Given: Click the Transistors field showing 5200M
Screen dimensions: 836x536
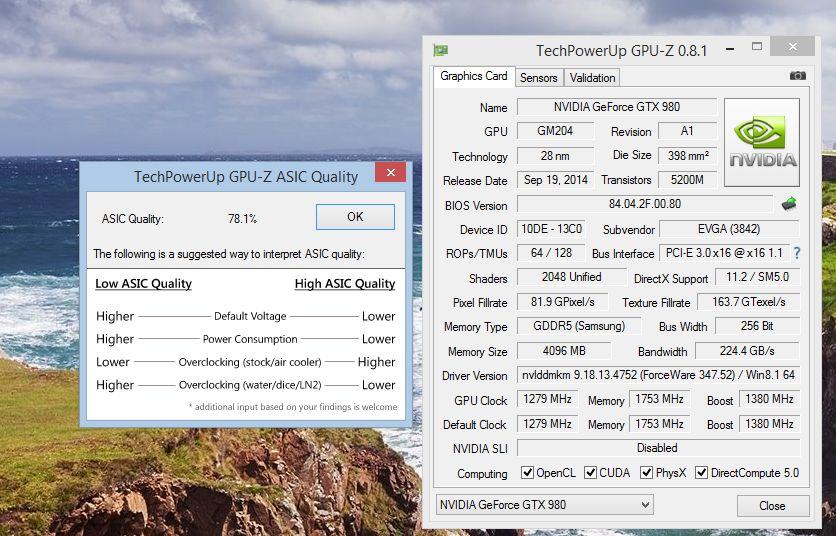Looking at the screenshot, I should coord(687,180).
